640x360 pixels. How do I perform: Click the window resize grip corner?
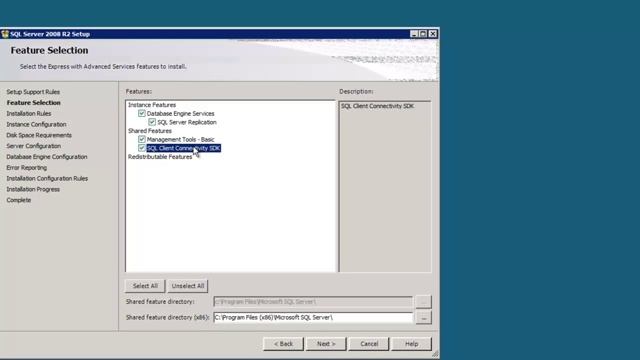(435, 354)
